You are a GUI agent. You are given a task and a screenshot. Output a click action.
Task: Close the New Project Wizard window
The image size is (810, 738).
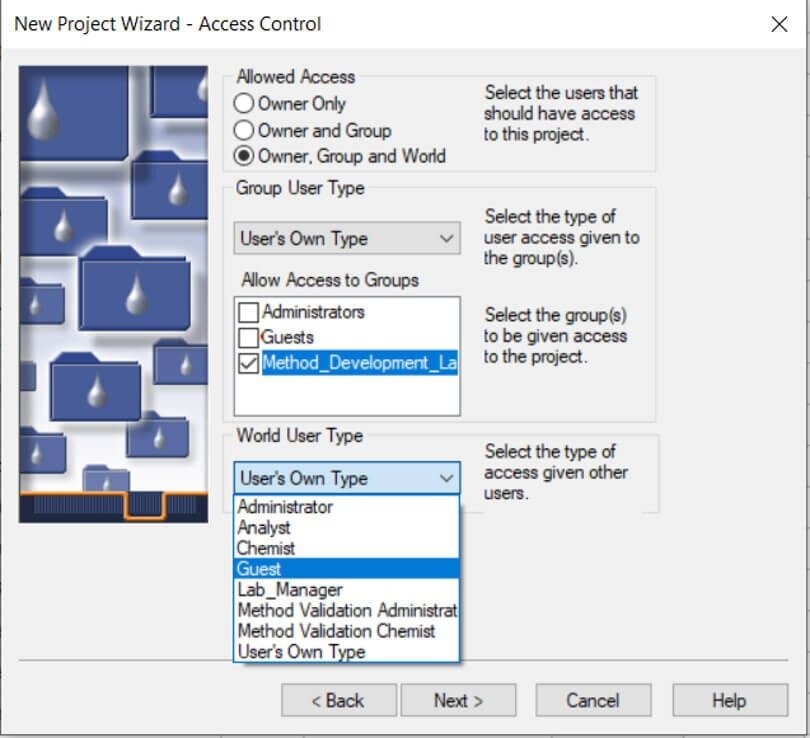(779, 24)
